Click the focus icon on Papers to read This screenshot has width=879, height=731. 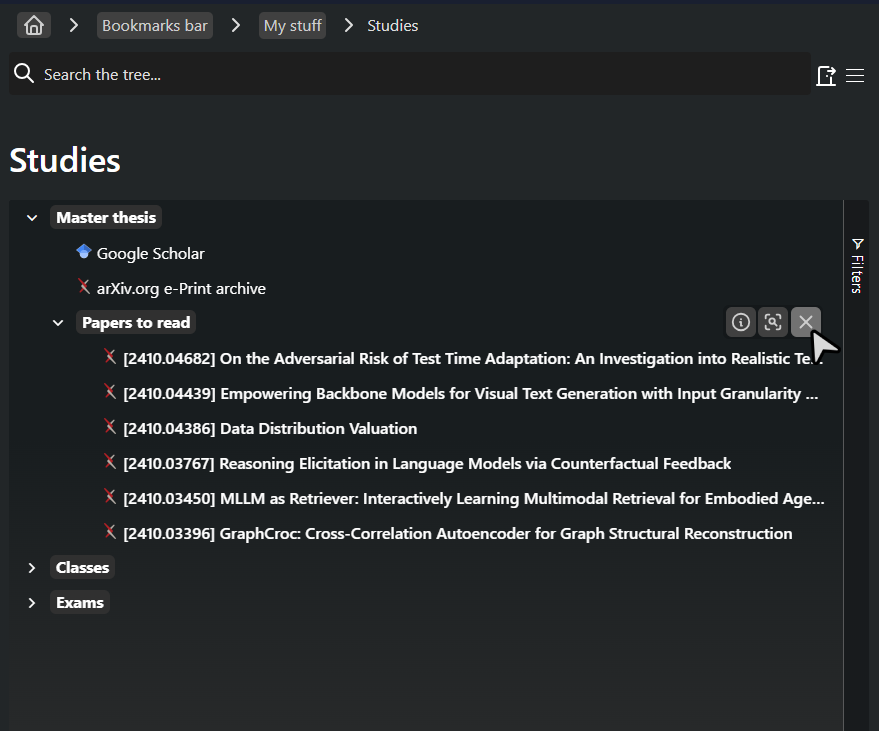773,322
